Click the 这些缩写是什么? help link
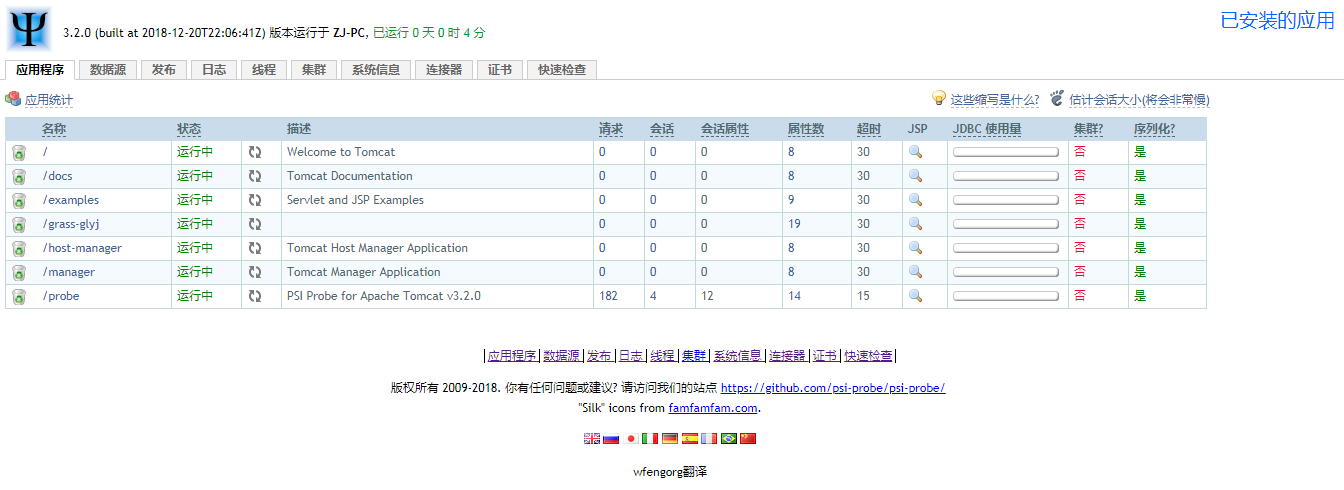1344x490 pixels. (995, 100)
